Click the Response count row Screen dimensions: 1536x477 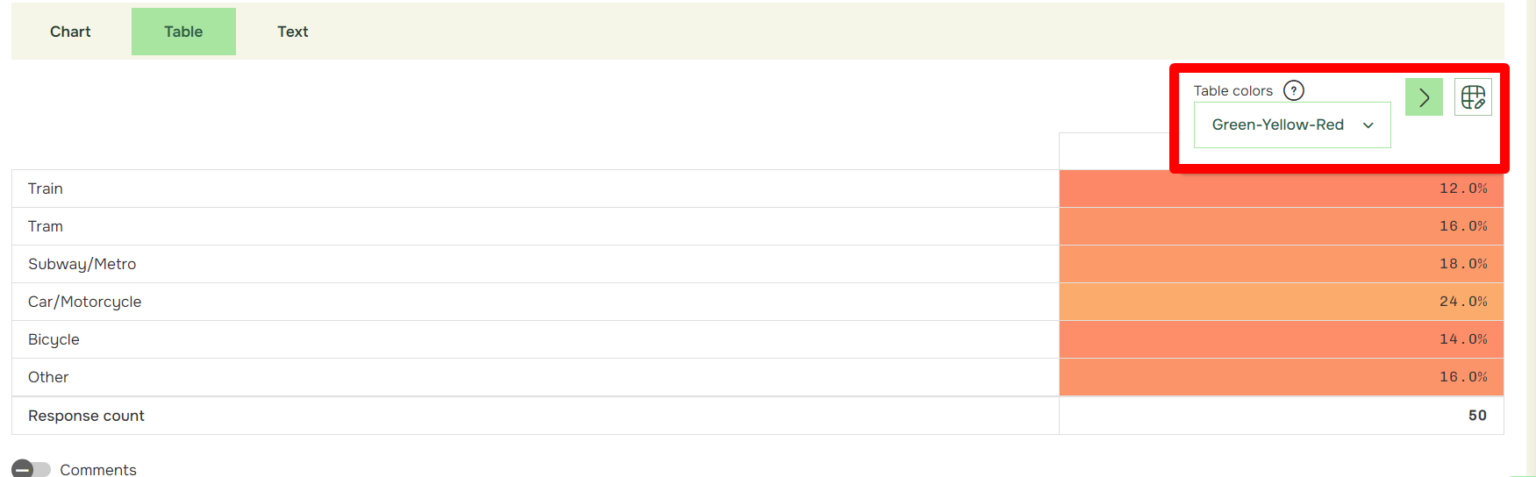(757, 415)
